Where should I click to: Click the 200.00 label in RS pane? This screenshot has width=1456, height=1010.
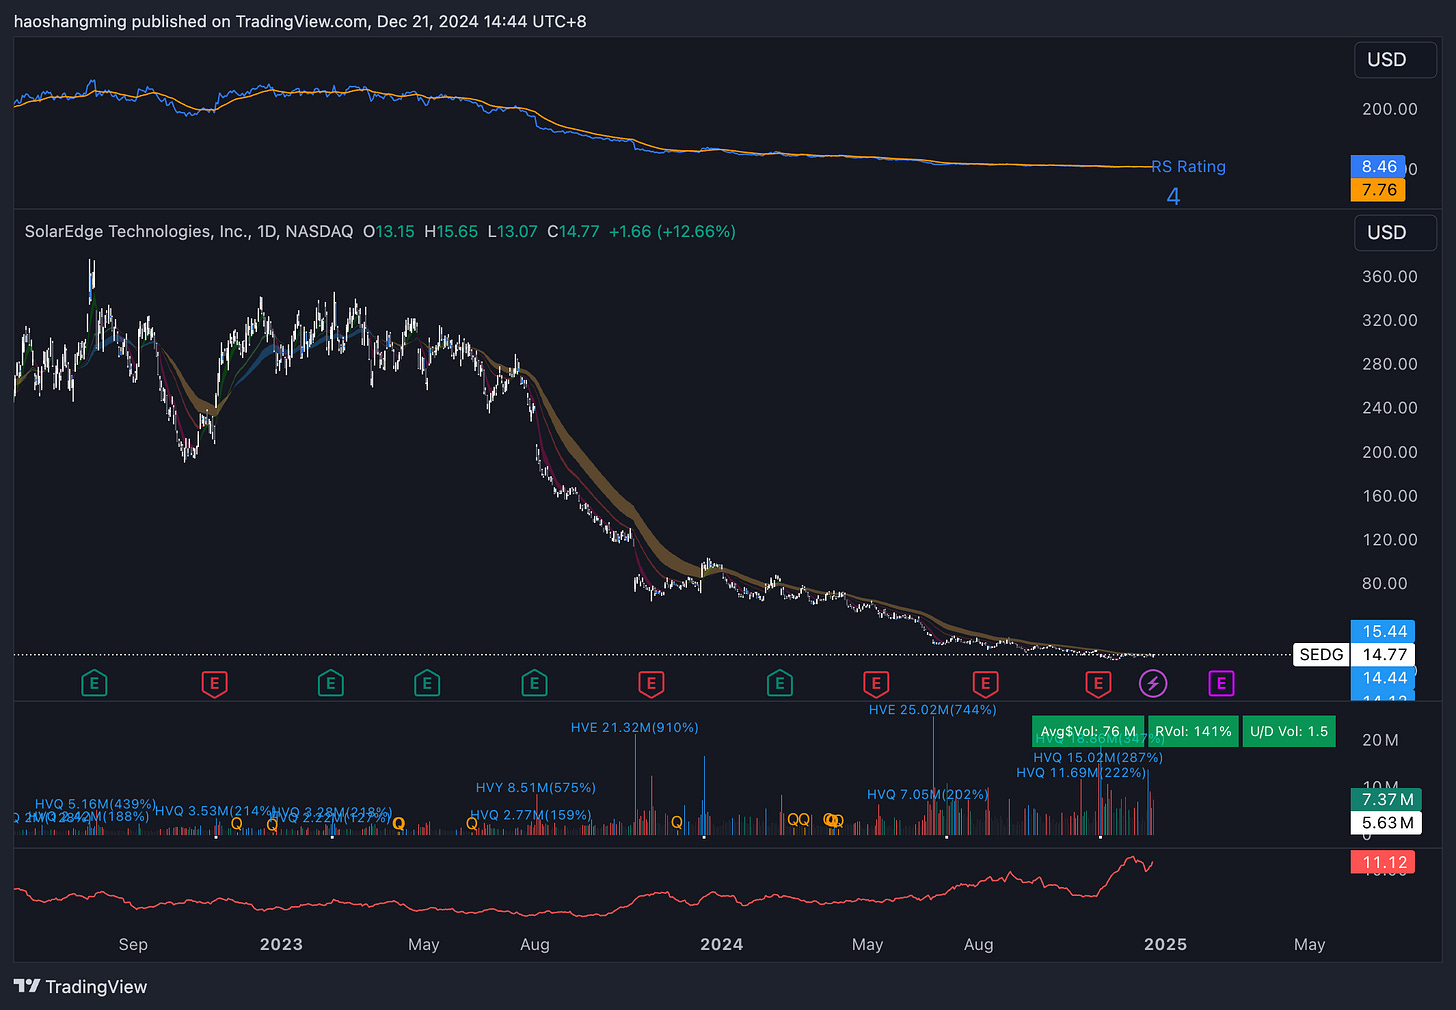coord(1390,109)
